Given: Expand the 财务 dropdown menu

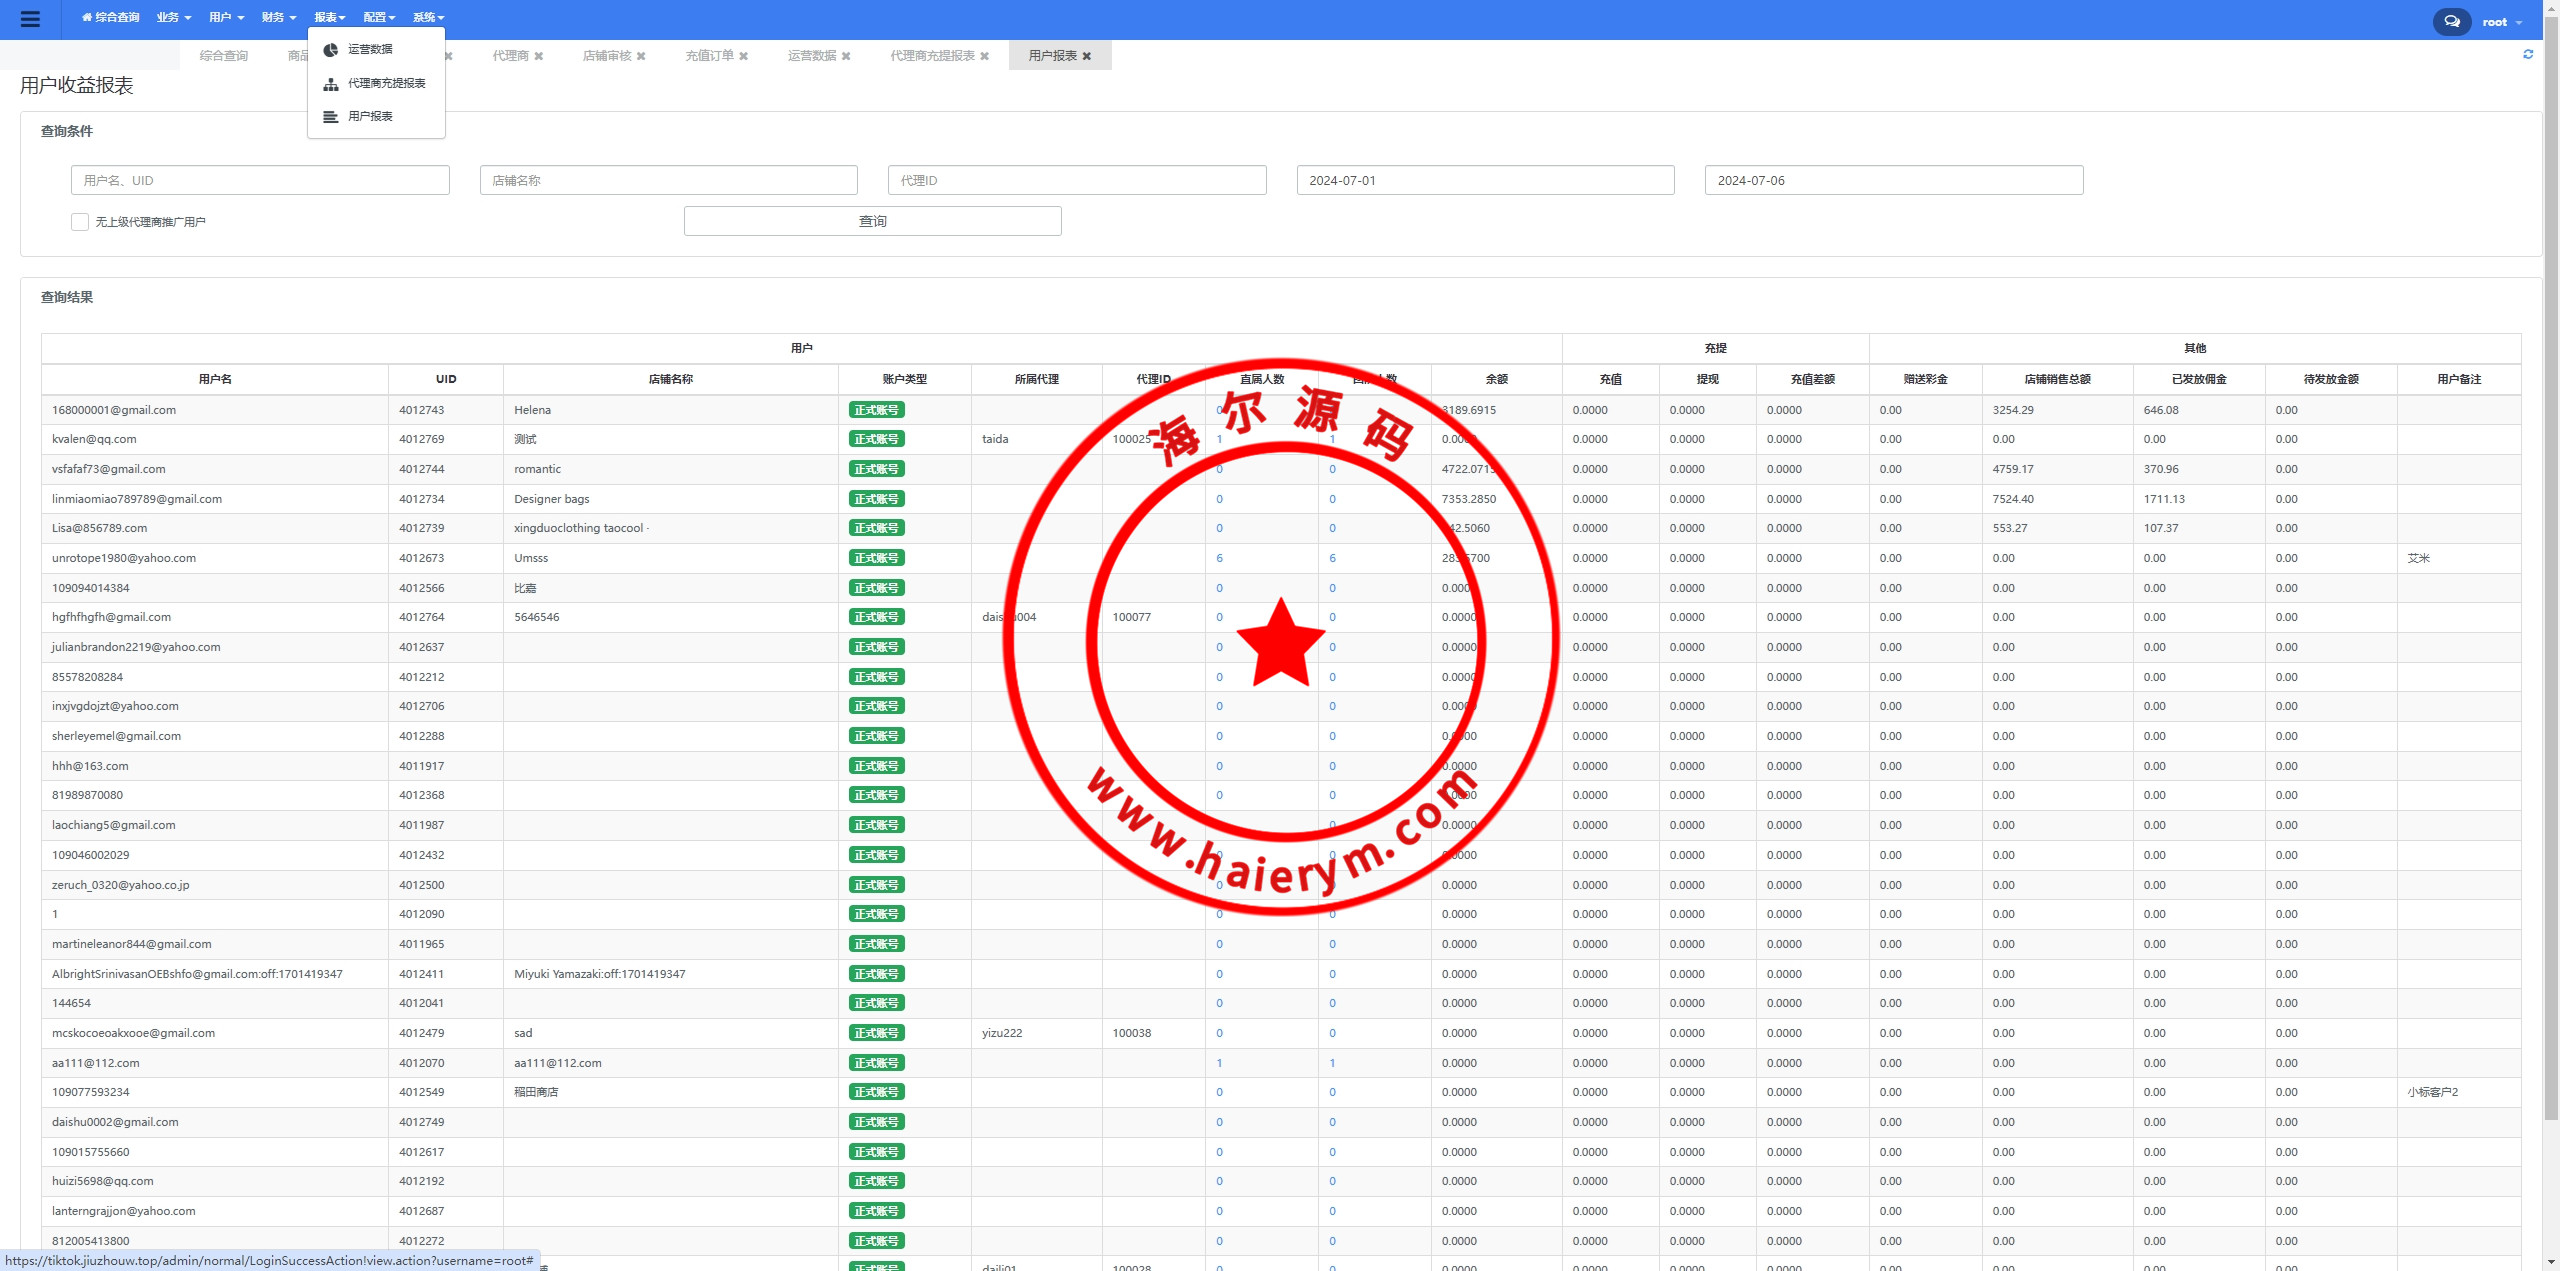Looking at the screenshot, I should point(278,17).
